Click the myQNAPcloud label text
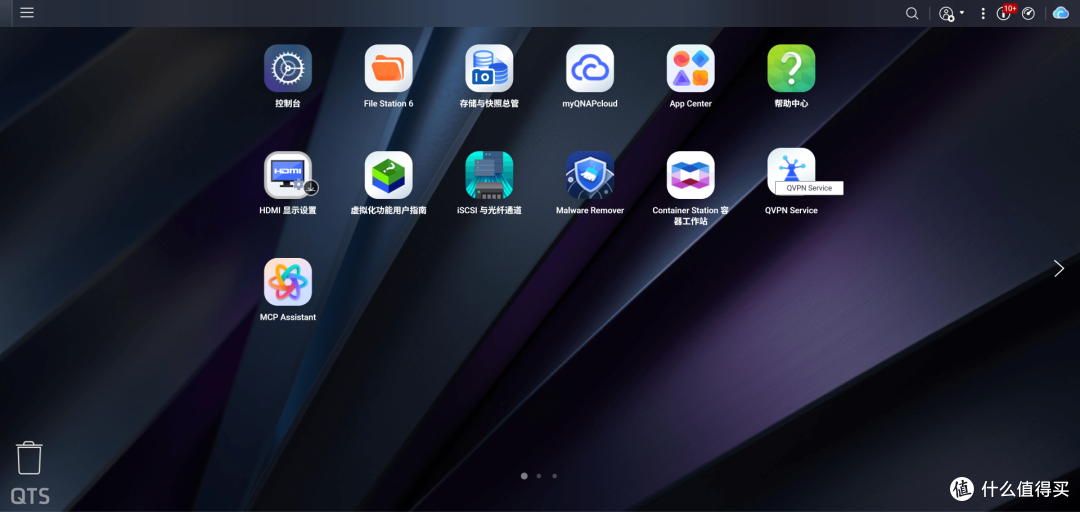This screenshot has height=512, width=1080. 590,103
